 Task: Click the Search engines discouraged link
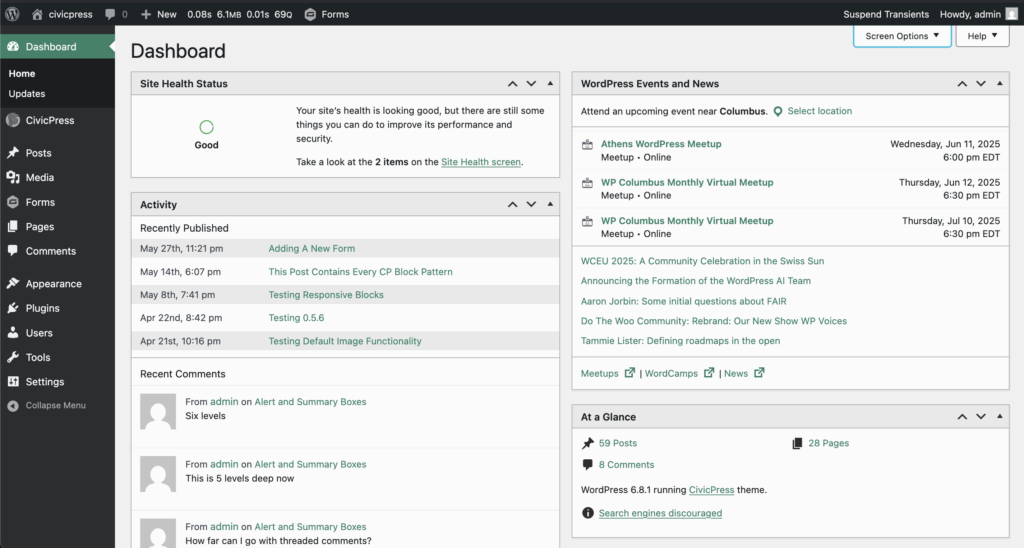point(660,513)
